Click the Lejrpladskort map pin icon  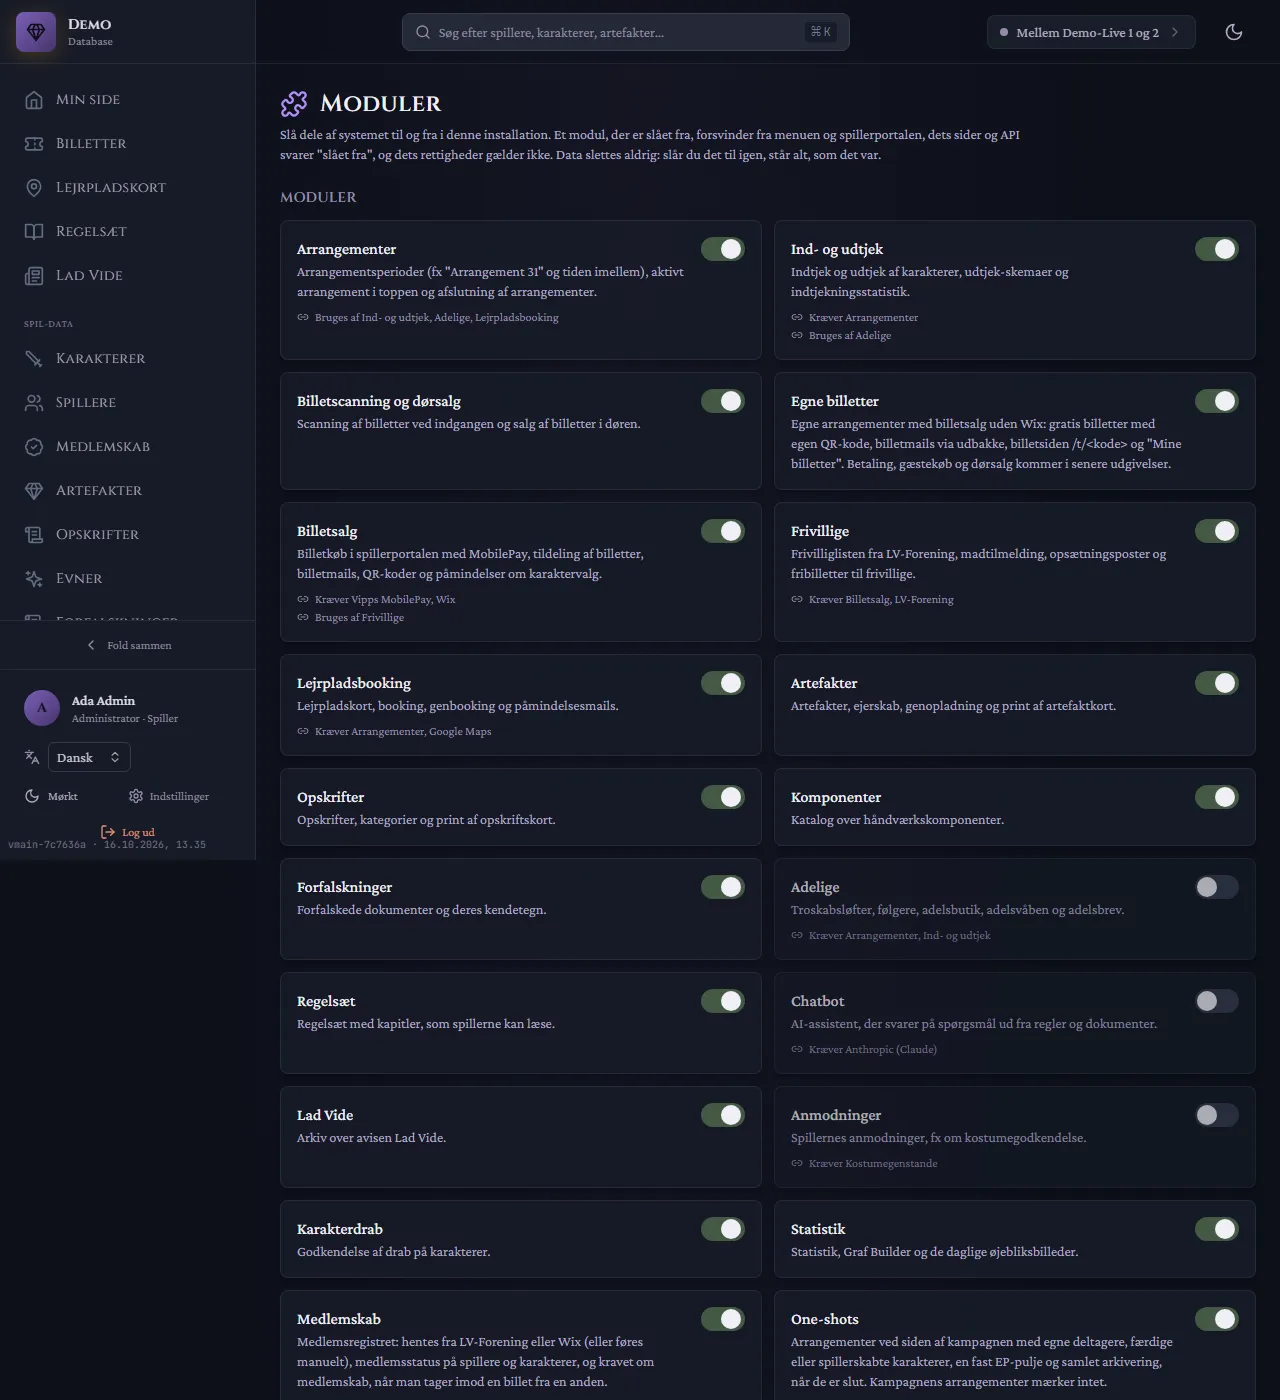pos(34,188)
